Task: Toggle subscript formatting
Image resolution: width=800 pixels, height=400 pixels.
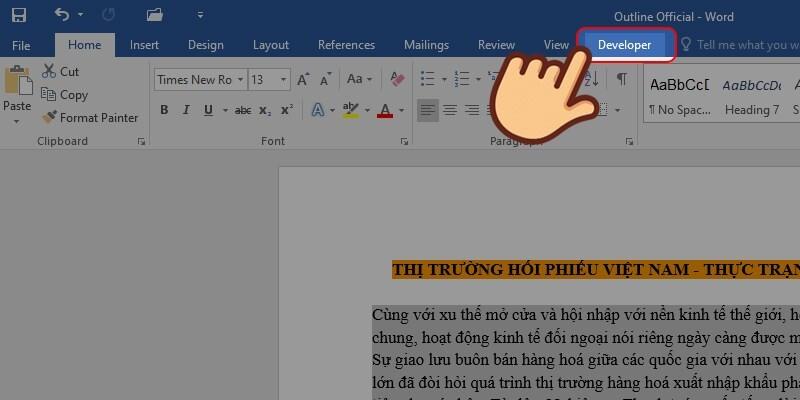Action: pos(265,110)
